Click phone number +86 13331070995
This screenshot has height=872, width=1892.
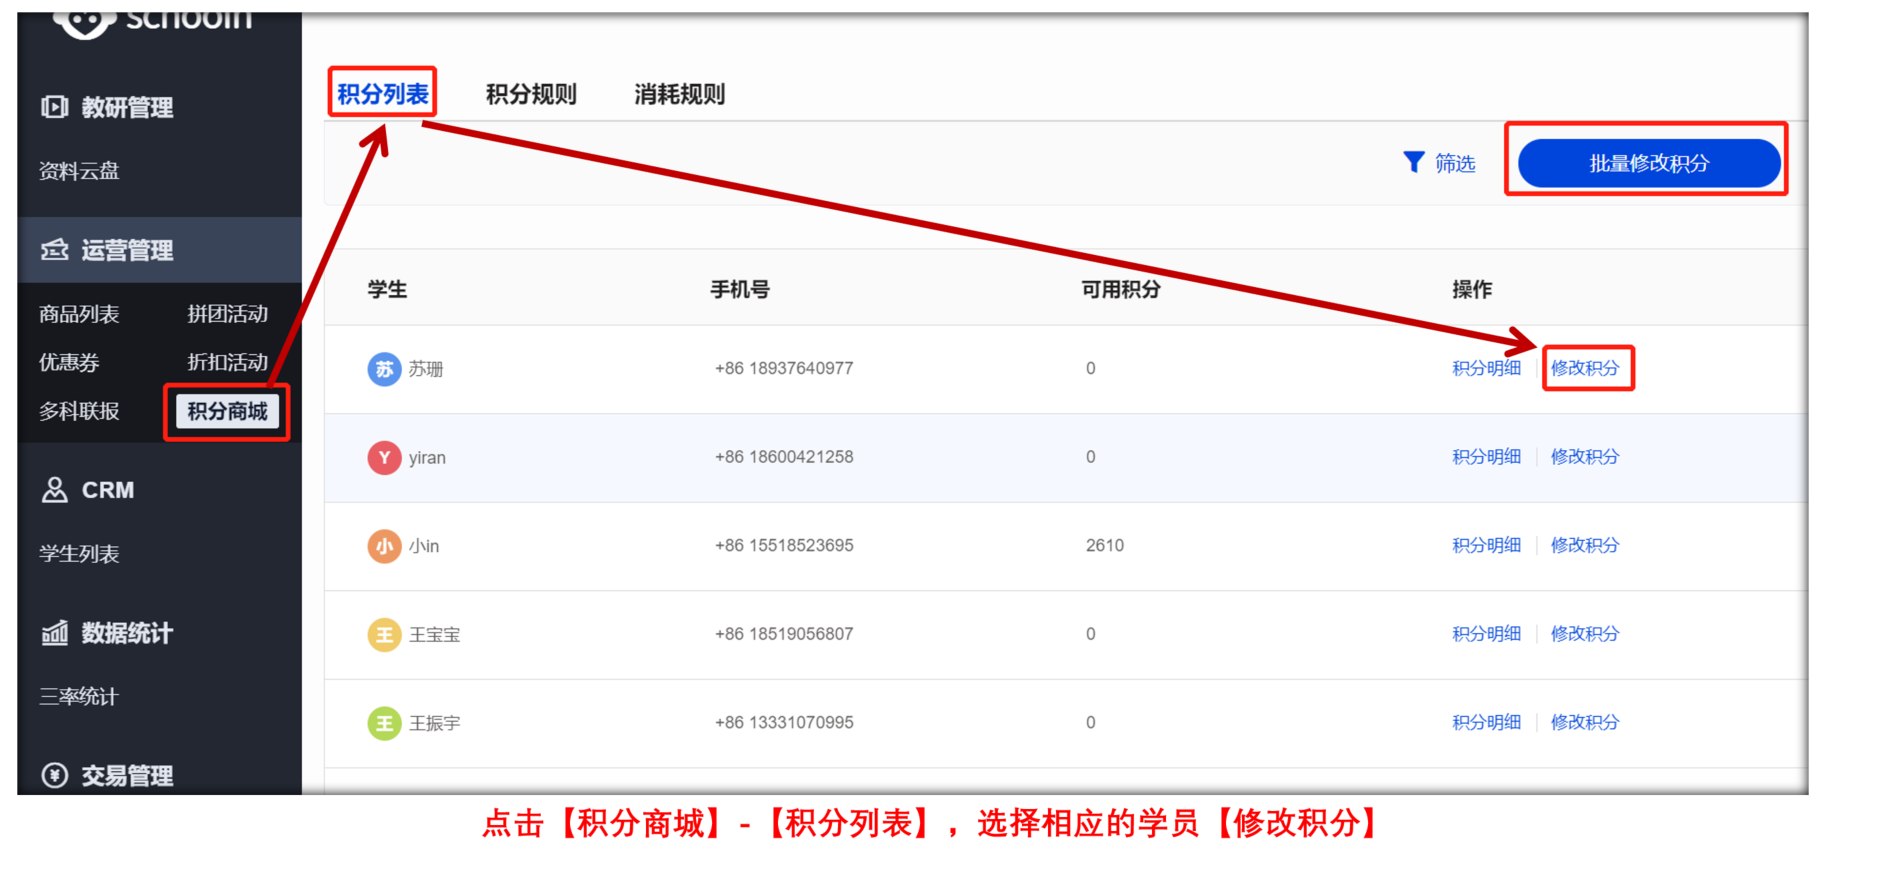click(x=784, y=723)
